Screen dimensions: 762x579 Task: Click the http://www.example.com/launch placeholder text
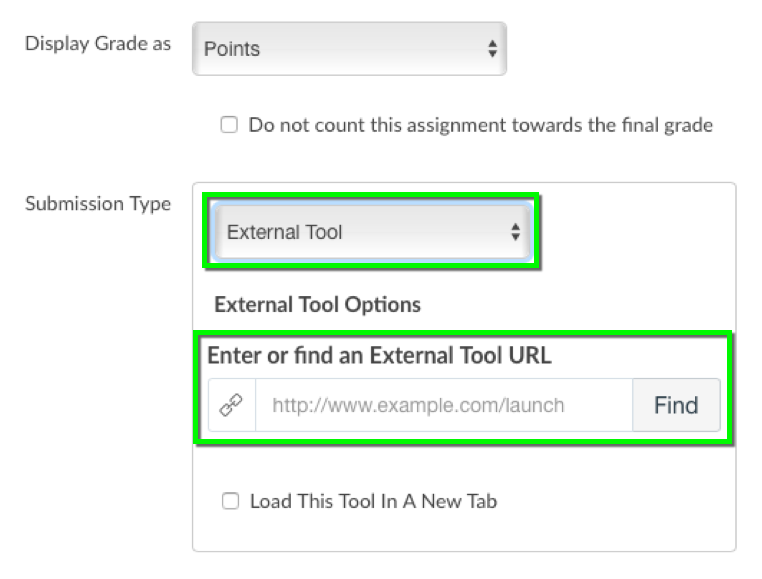point(418,405)
